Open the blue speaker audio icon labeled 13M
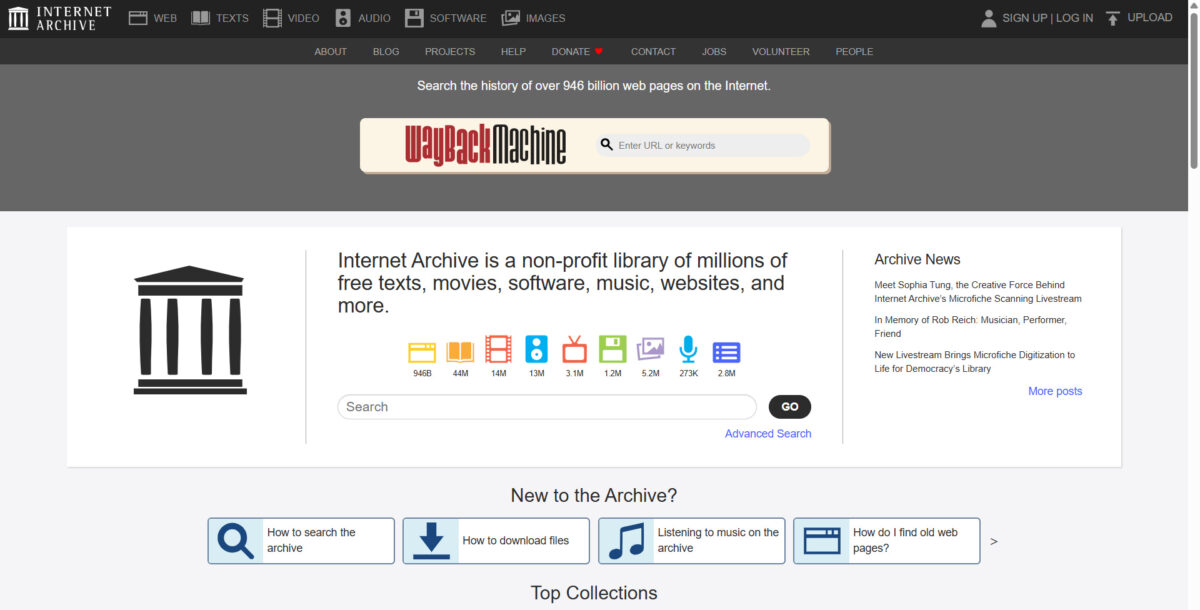The height and width of the screenshot is (610, 1200). click(x=536, y=349)
